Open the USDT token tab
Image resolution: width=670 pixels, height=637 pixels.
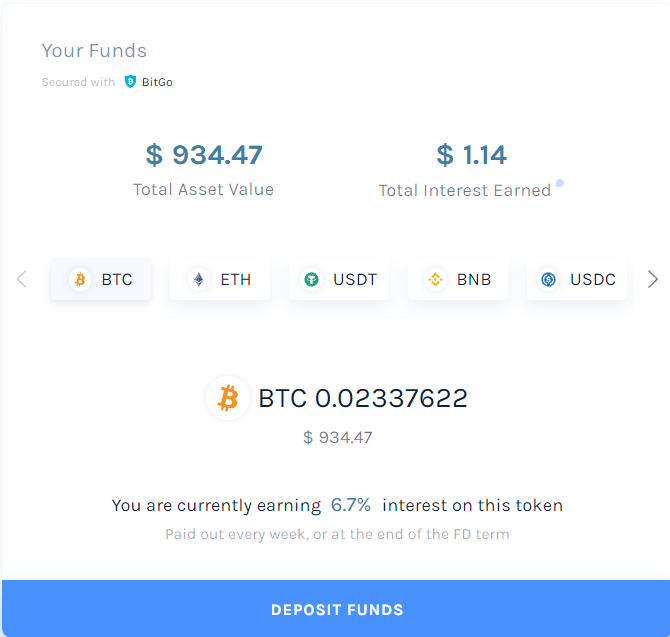[x=339, y=279]
